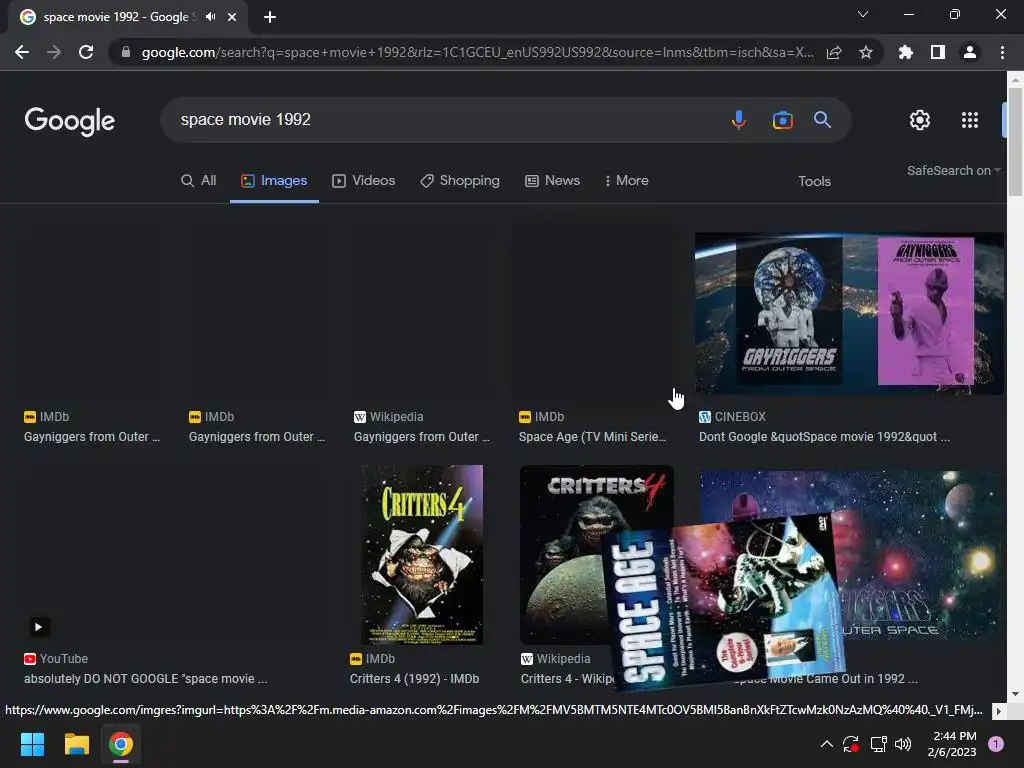
Task: Open the Chrome profile icon
Action: pos(970,52)
